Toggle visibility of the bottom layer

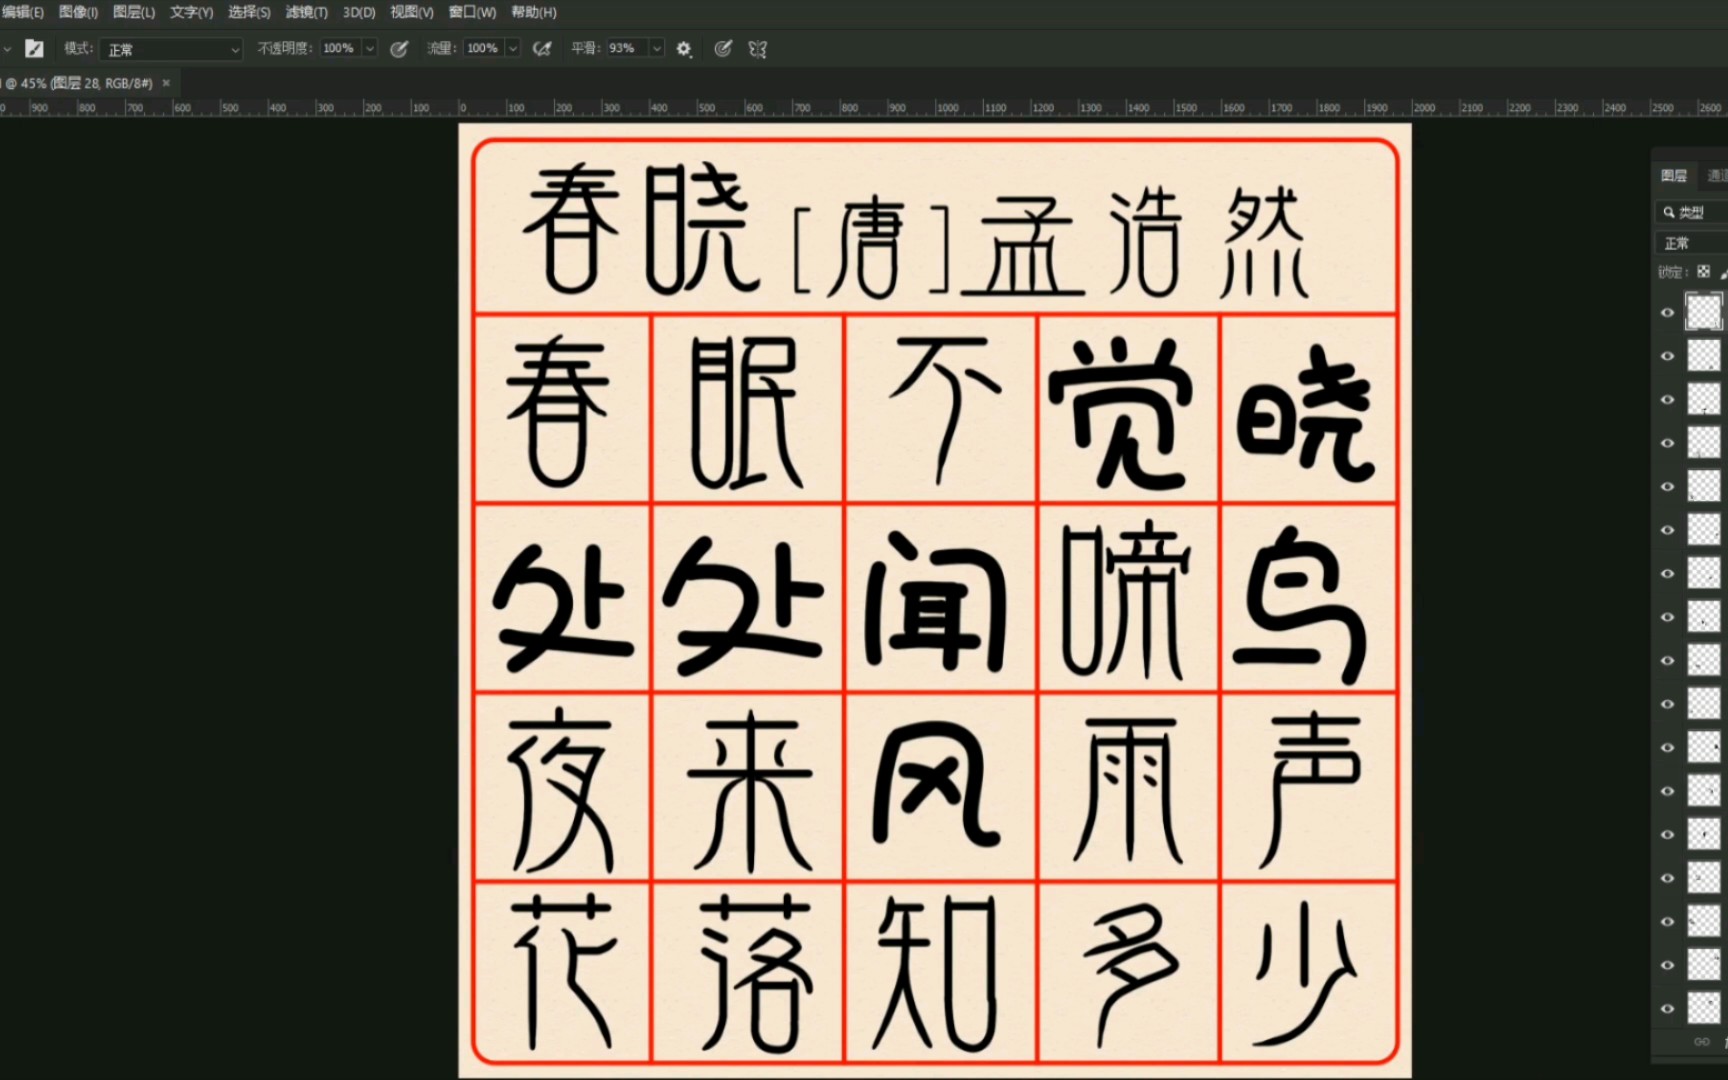(1667, 1008)
